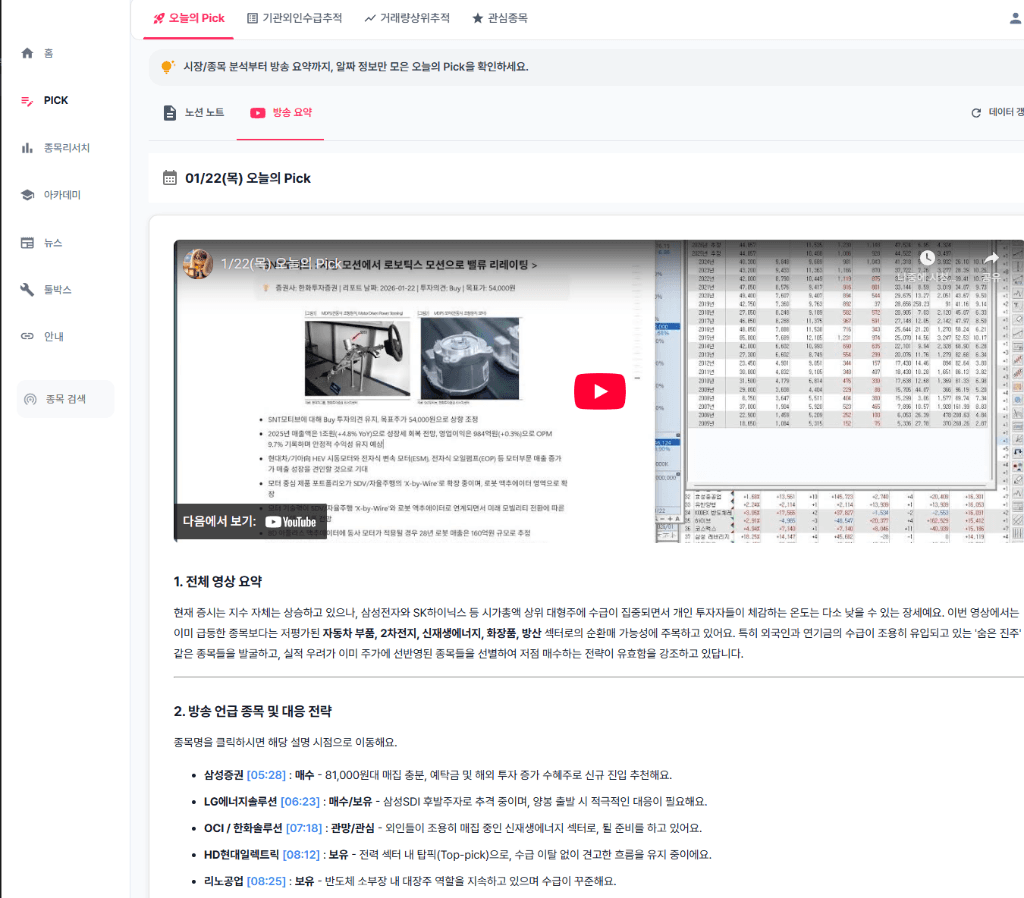
Task: Click heading 1. 전체 영상 요약
Action: [217, 581]
